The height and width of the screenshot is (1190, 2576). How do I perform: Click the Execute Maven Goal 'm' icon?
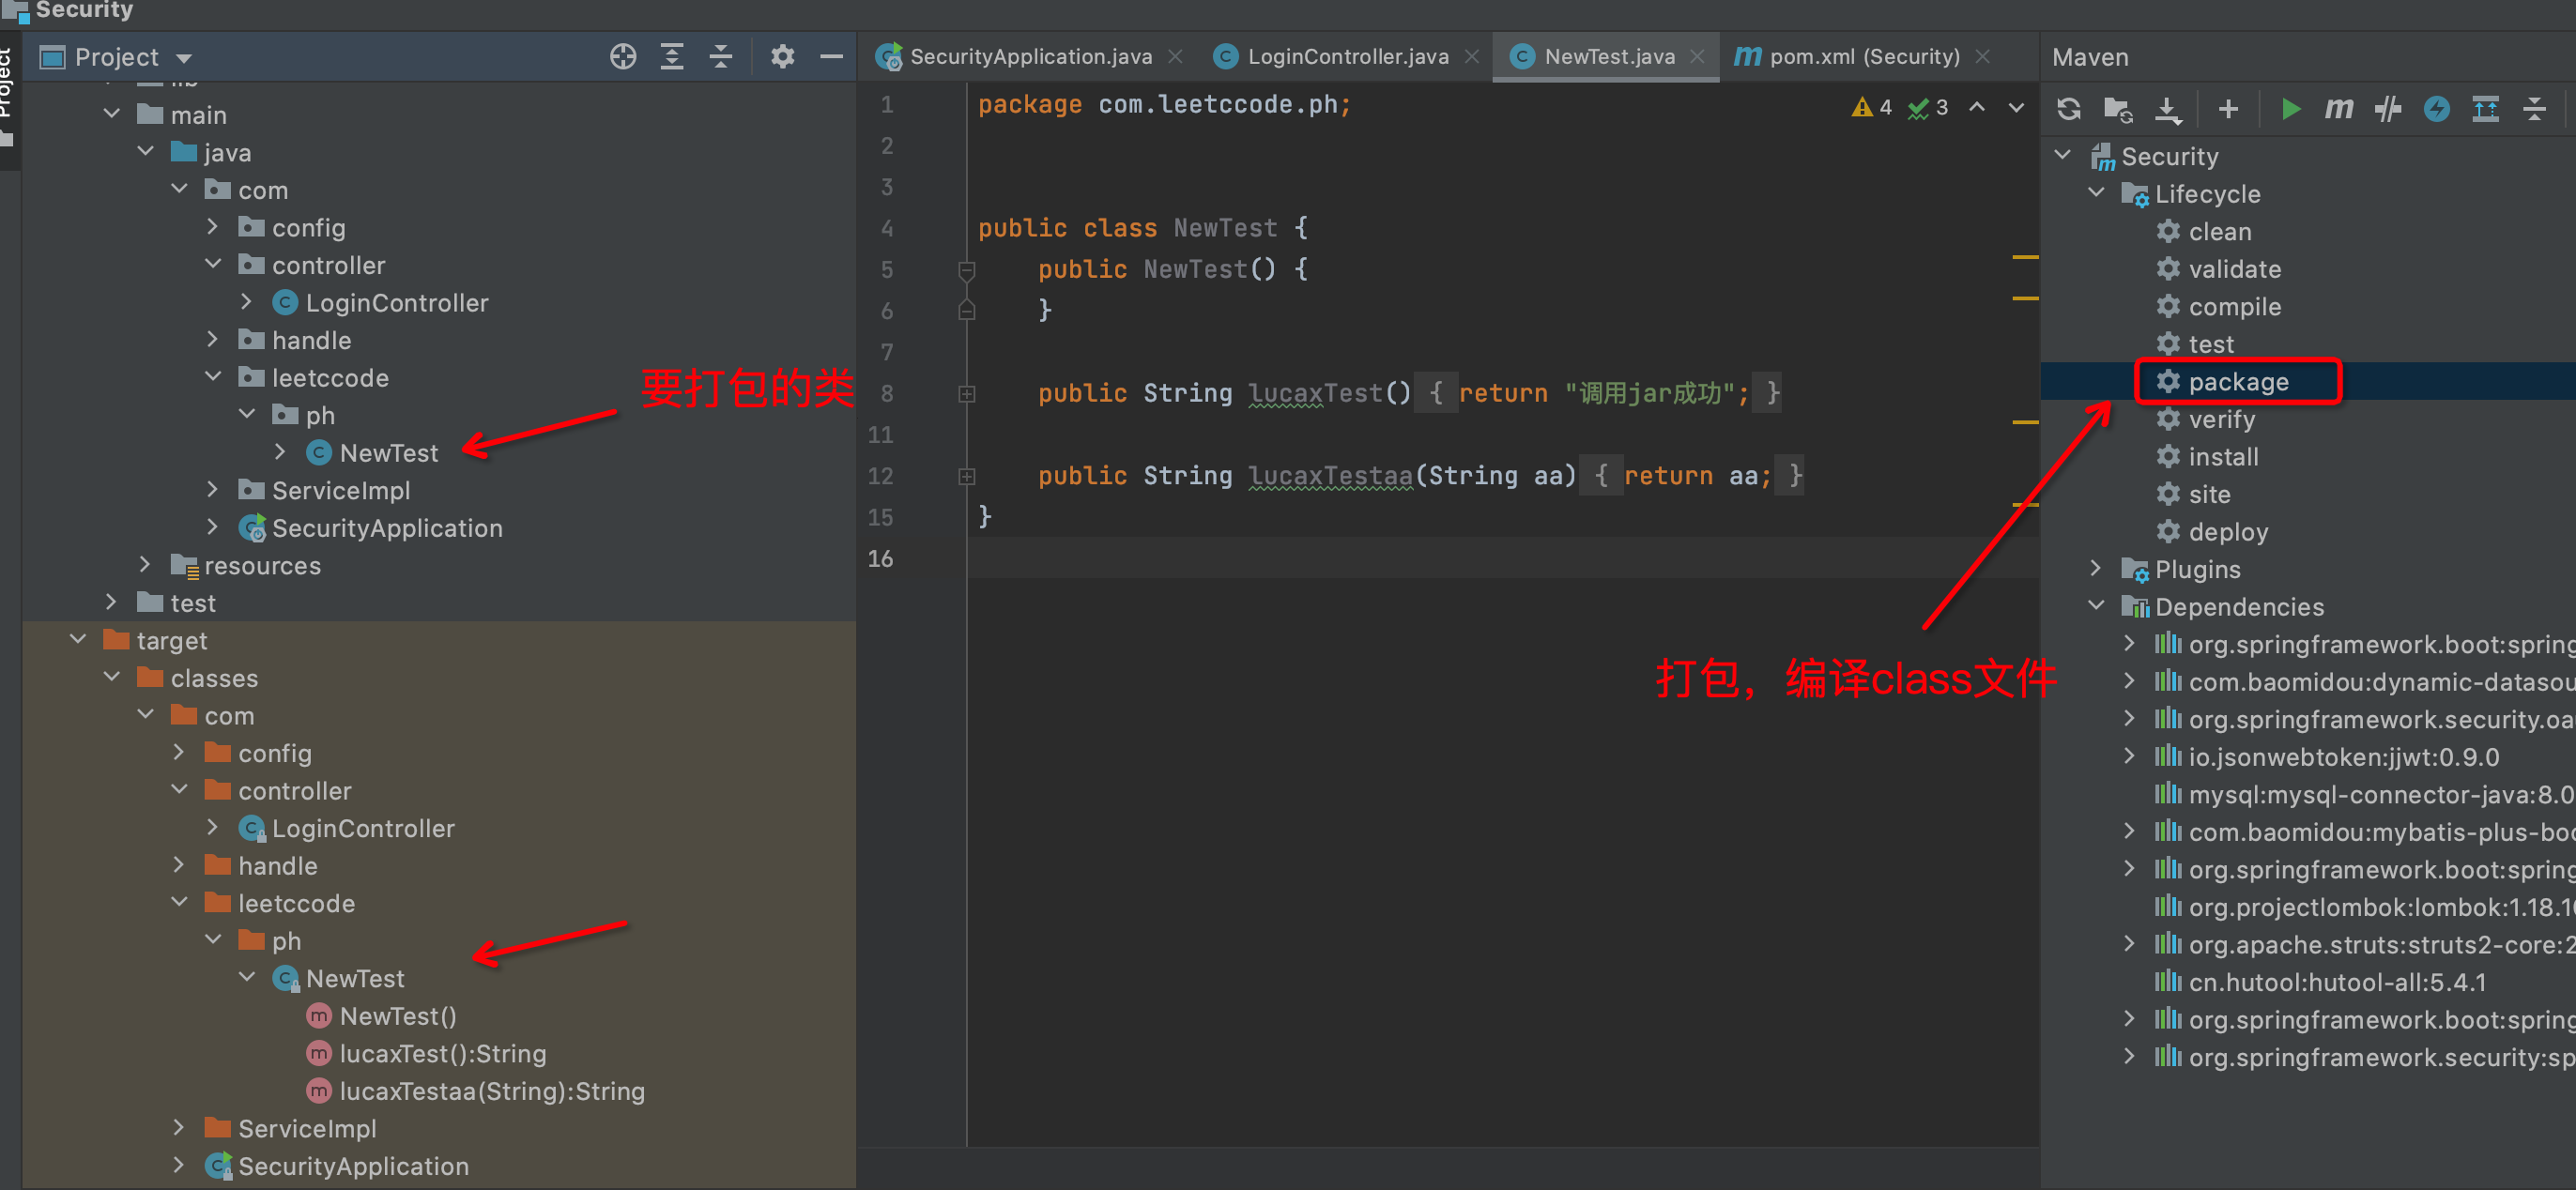coord(2338,109)
